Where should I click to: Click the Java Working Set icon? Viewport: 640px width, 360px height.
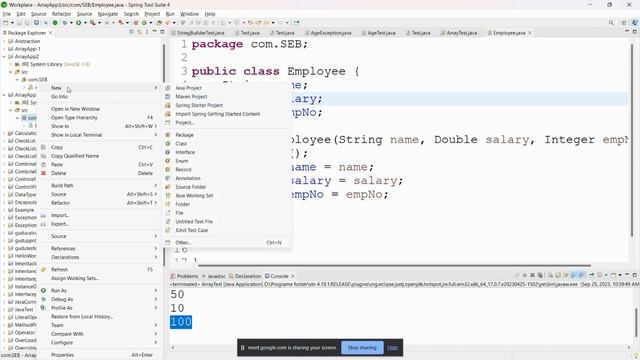[168, 195]
